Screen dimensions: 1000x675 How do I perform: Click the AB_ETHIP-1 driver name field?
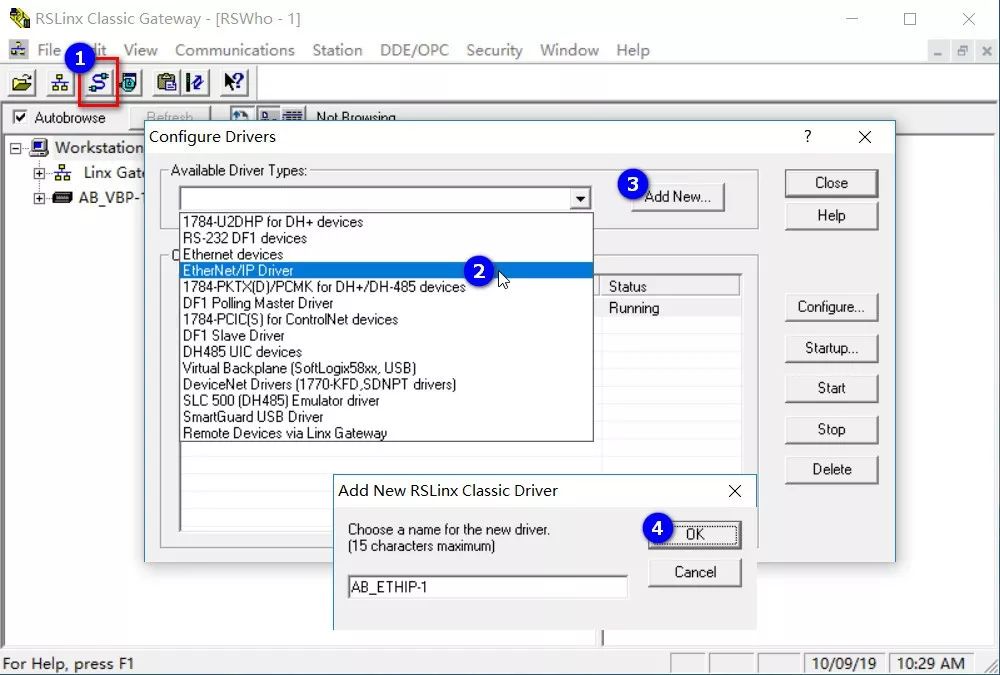(x=487, y=587)
